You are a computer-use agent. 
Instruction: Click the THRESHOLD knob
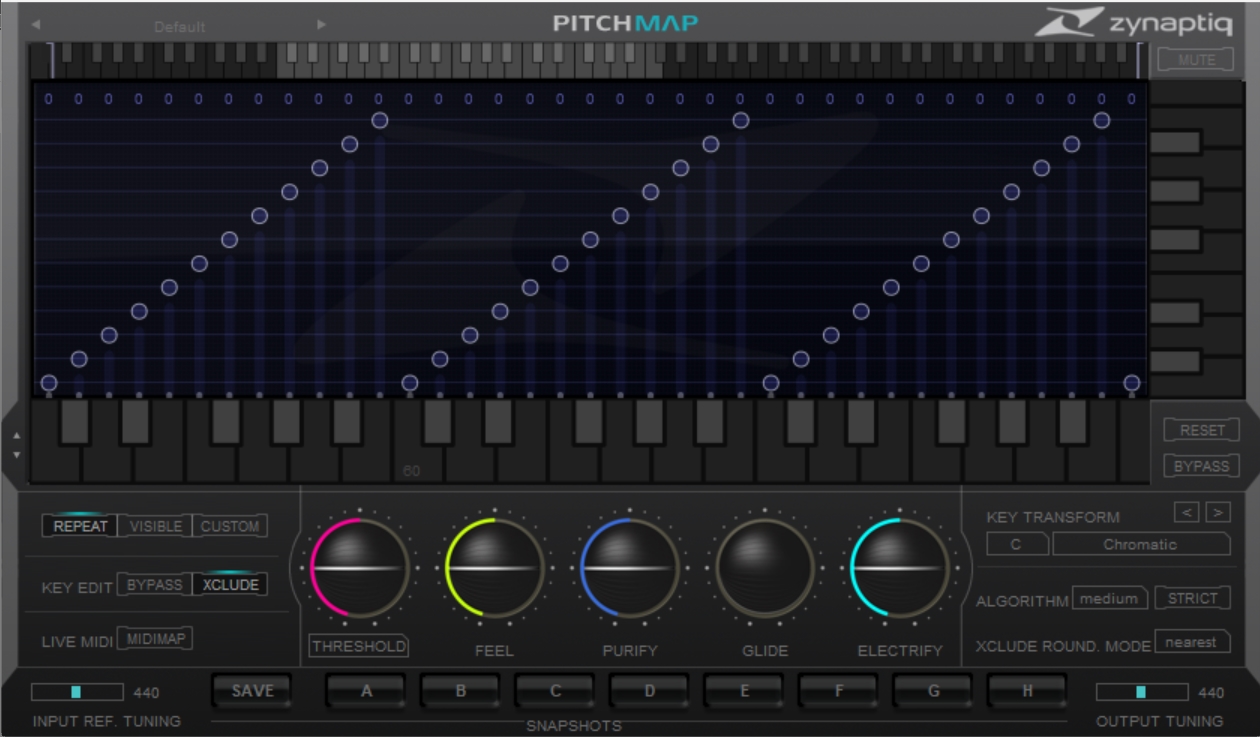point(359,568)
